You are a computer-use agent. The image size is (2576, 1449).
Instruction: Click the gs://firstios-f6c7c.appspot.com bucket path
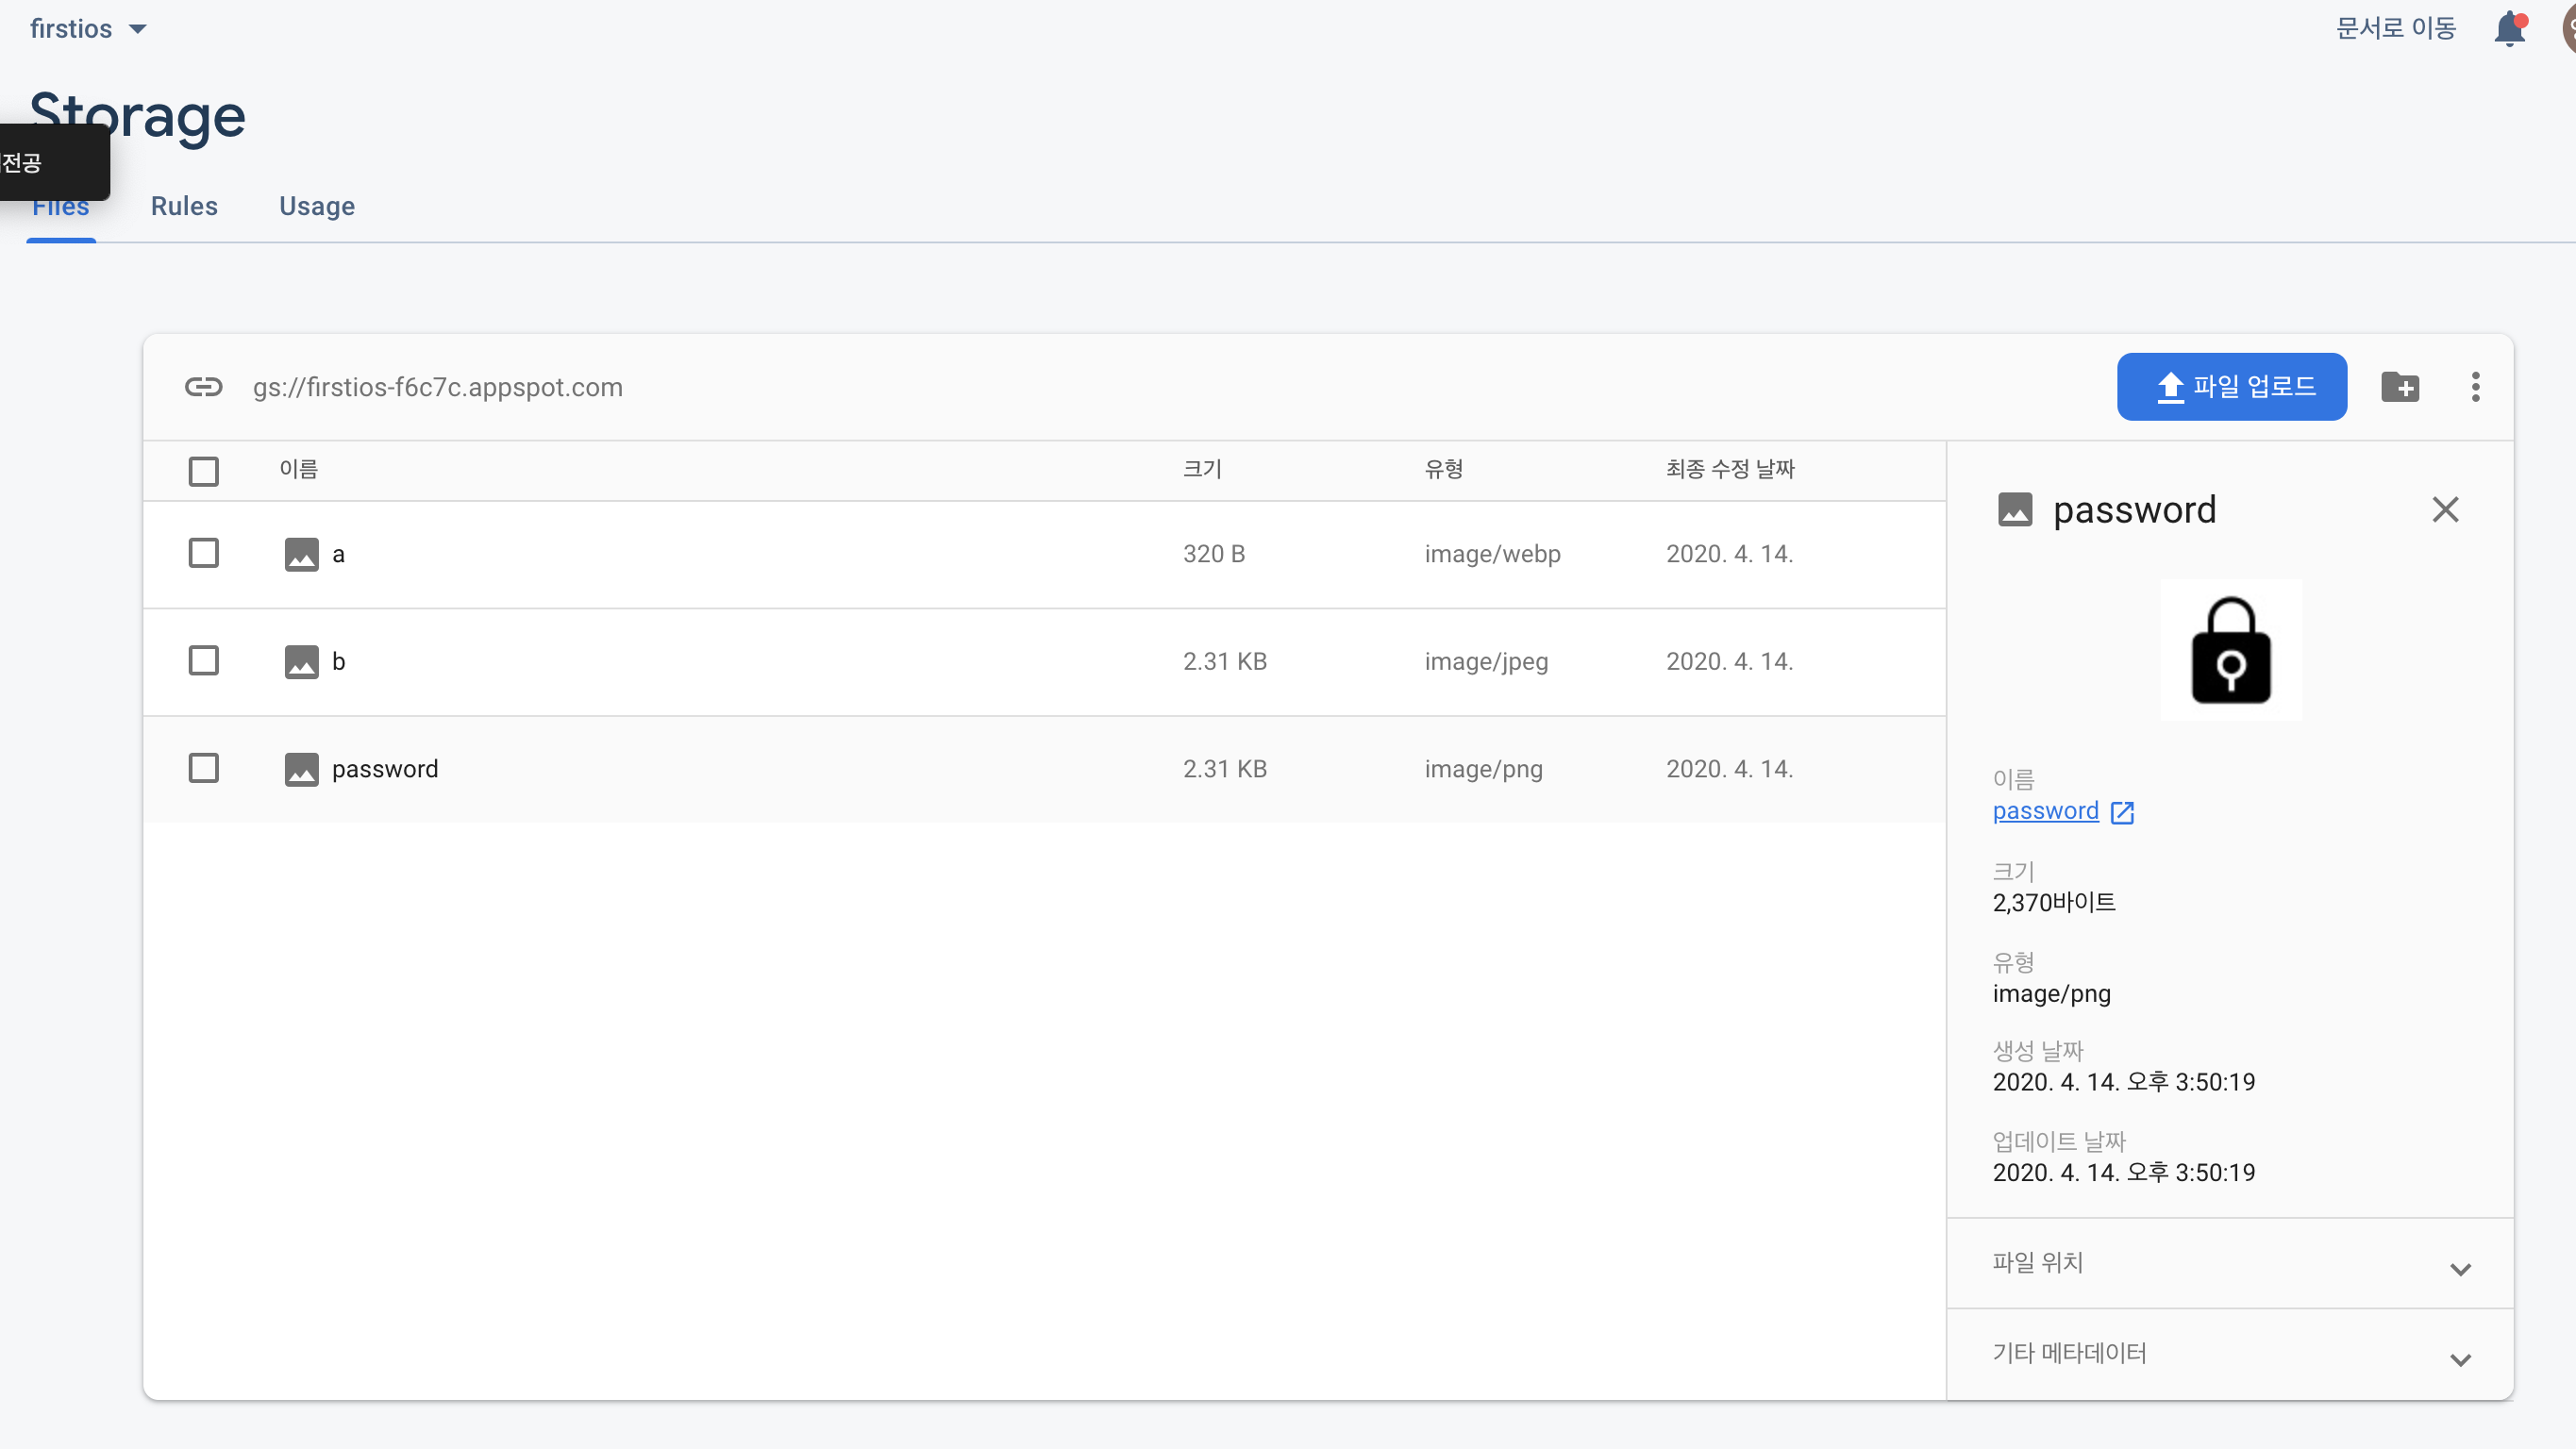pos(438,387)
